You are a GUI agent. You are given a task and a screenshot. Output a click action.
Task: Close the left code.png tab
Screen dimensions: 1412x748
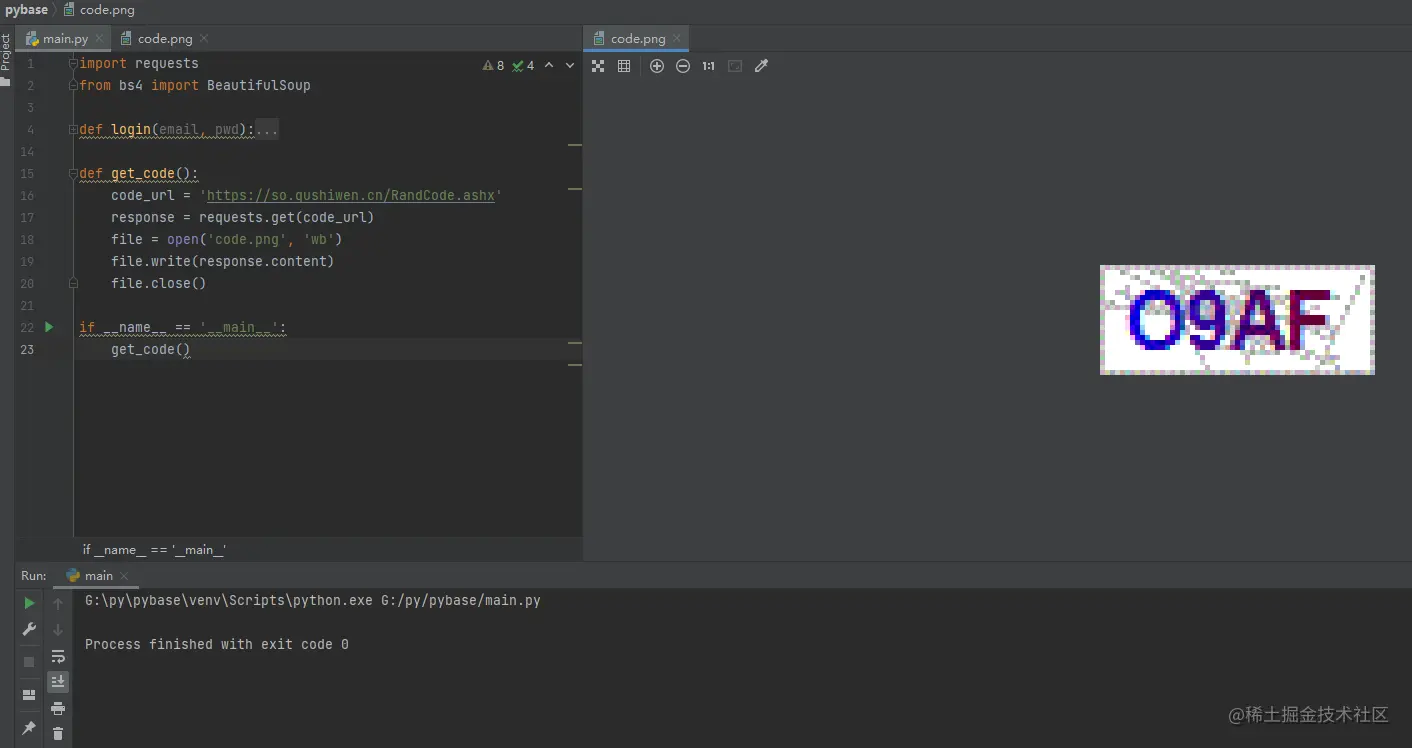tap(204, 39)
